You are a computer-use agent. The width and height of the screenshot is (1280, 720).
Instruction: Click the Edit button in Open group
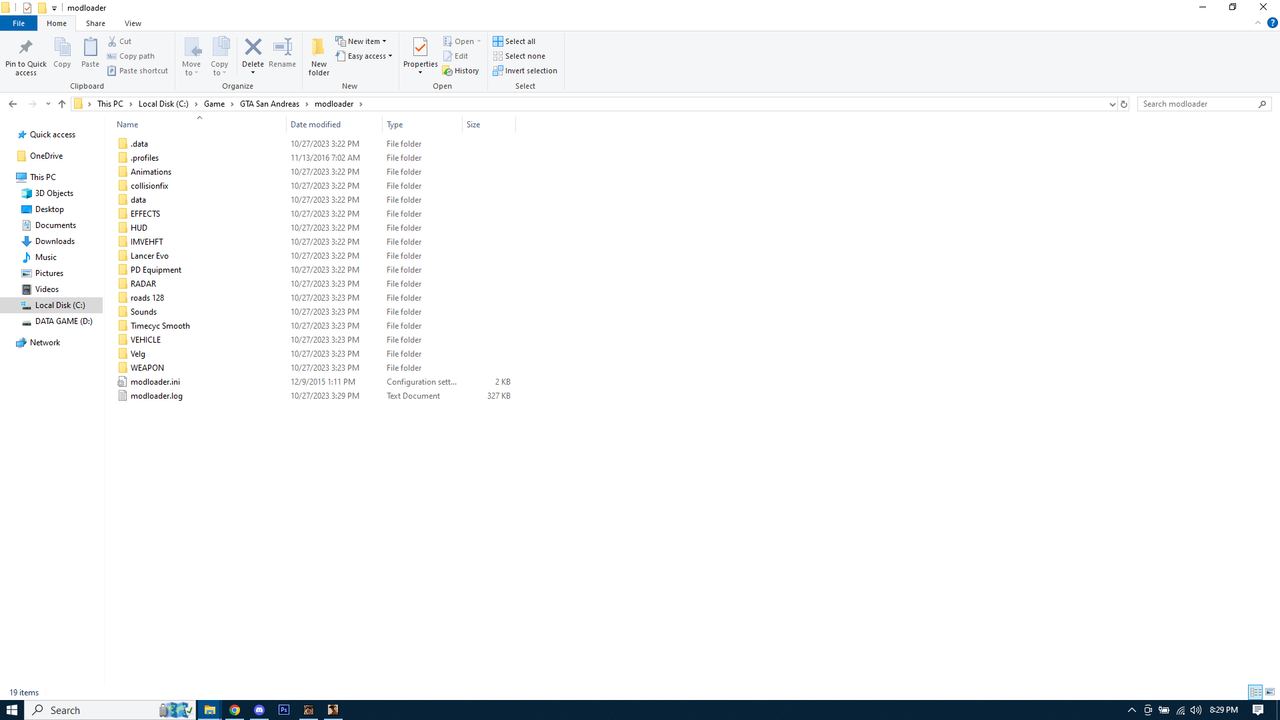pos(455,56)
